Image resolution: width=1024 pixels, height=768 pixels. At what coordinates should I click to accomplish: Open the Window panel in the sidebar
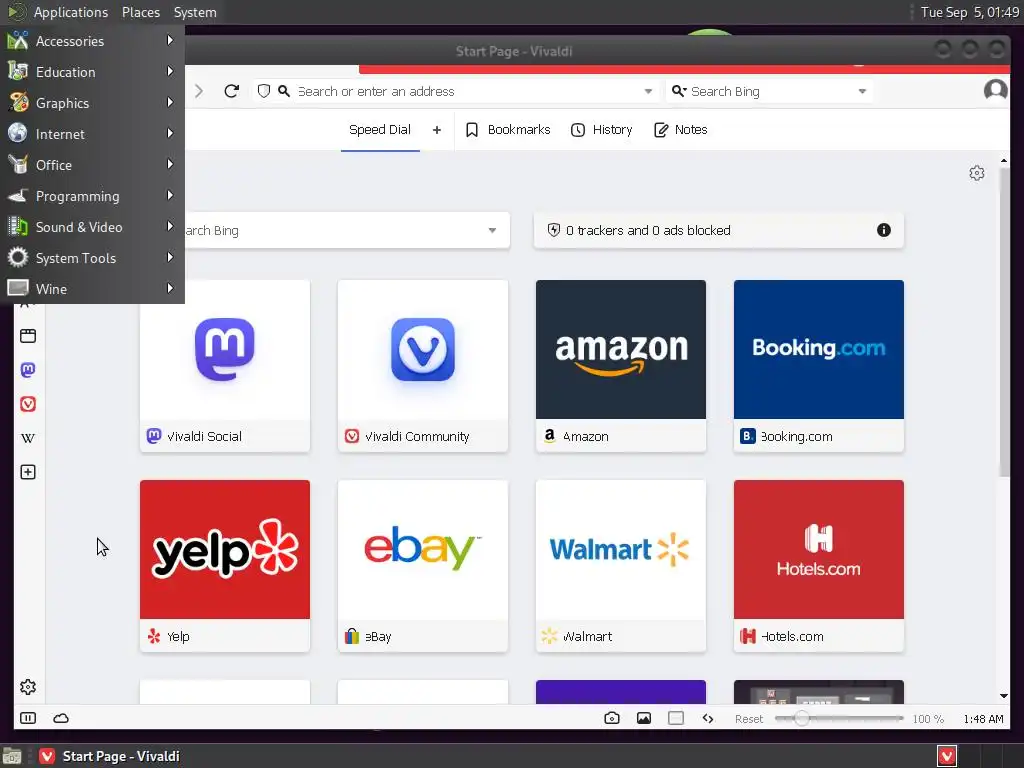click(x=28, y=336)
